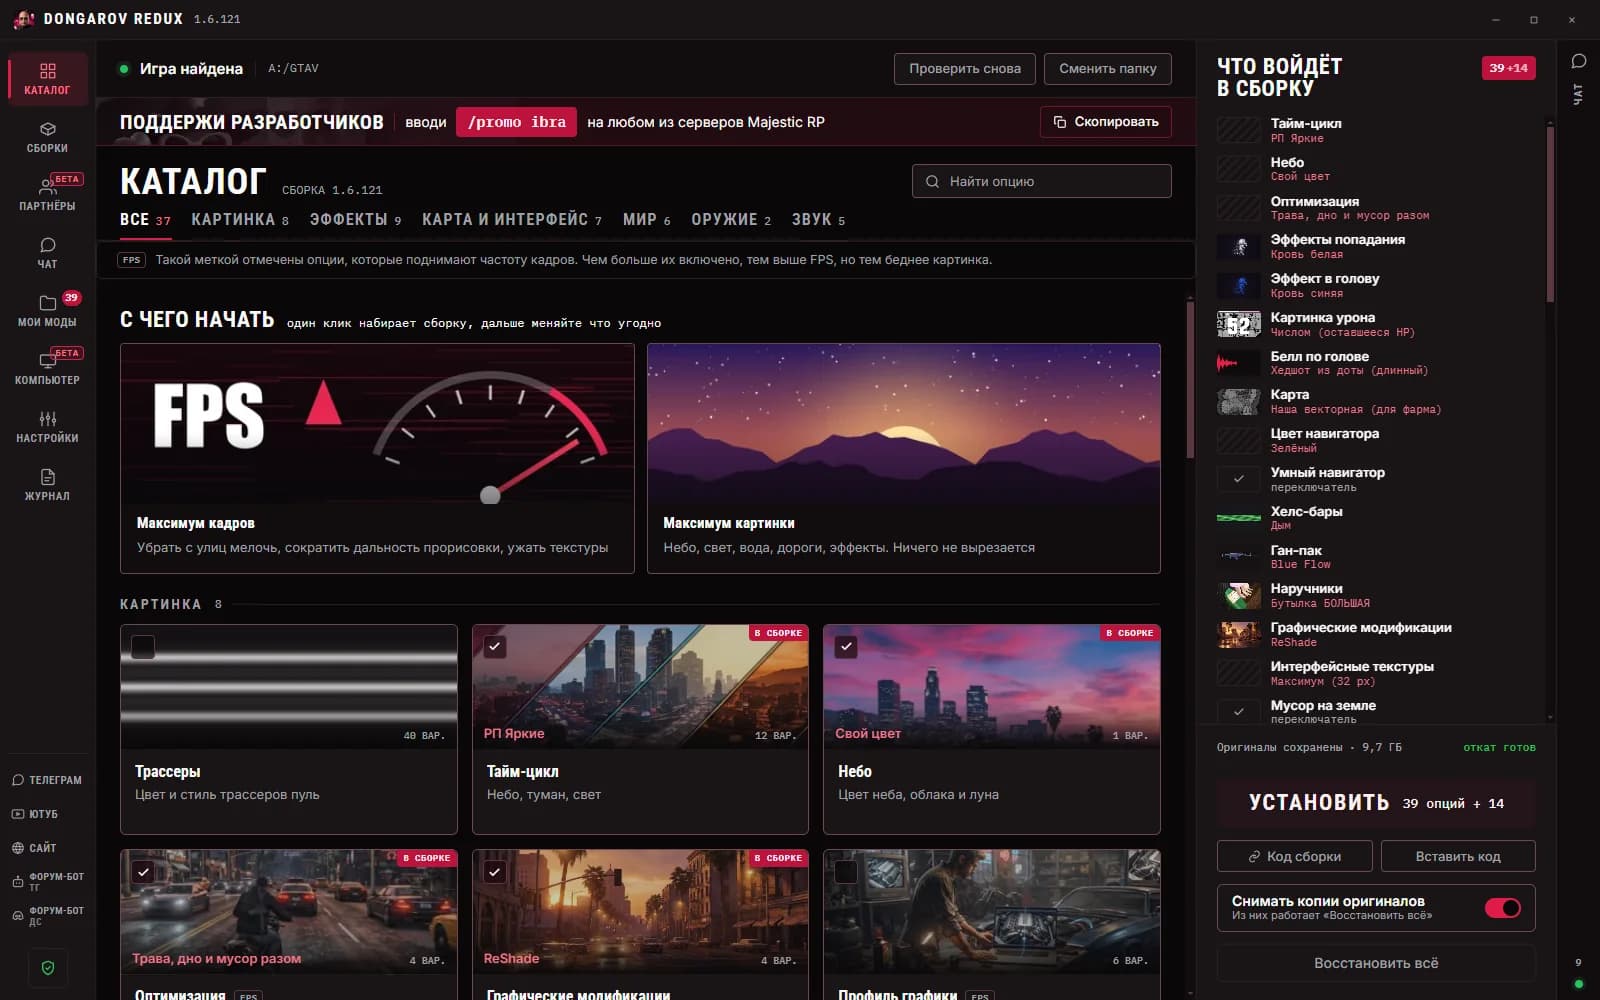1600x1000 pixels.
Task: Uncheck the ReShade card checkbox
Action: click(x=494, y=872)
